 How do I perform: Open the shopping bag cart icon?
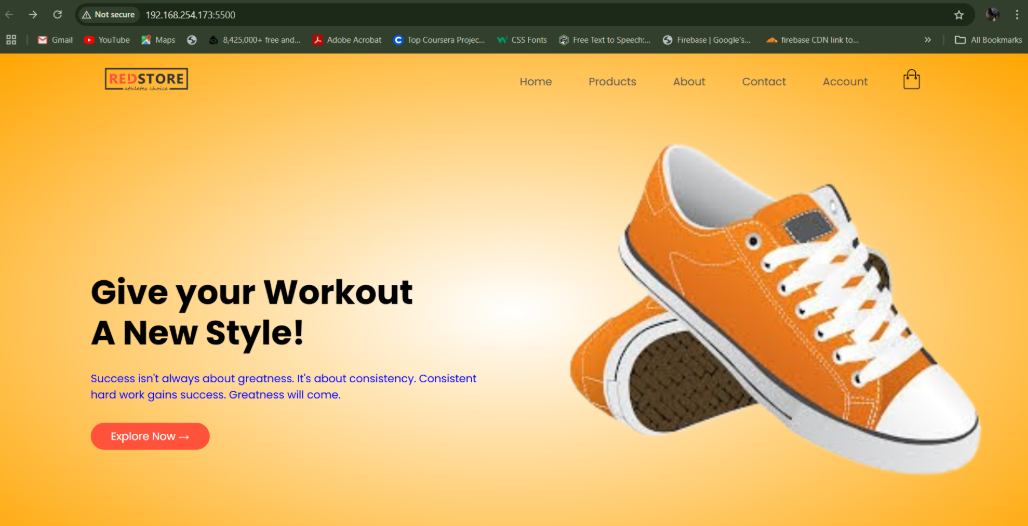[x=911, y=80]
